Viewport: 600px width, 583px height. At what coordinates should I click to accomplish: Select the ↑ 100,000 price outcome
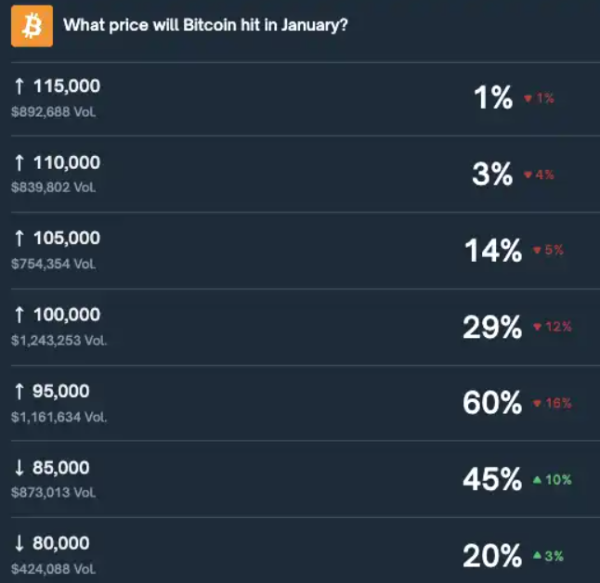(x=57, y=315)
